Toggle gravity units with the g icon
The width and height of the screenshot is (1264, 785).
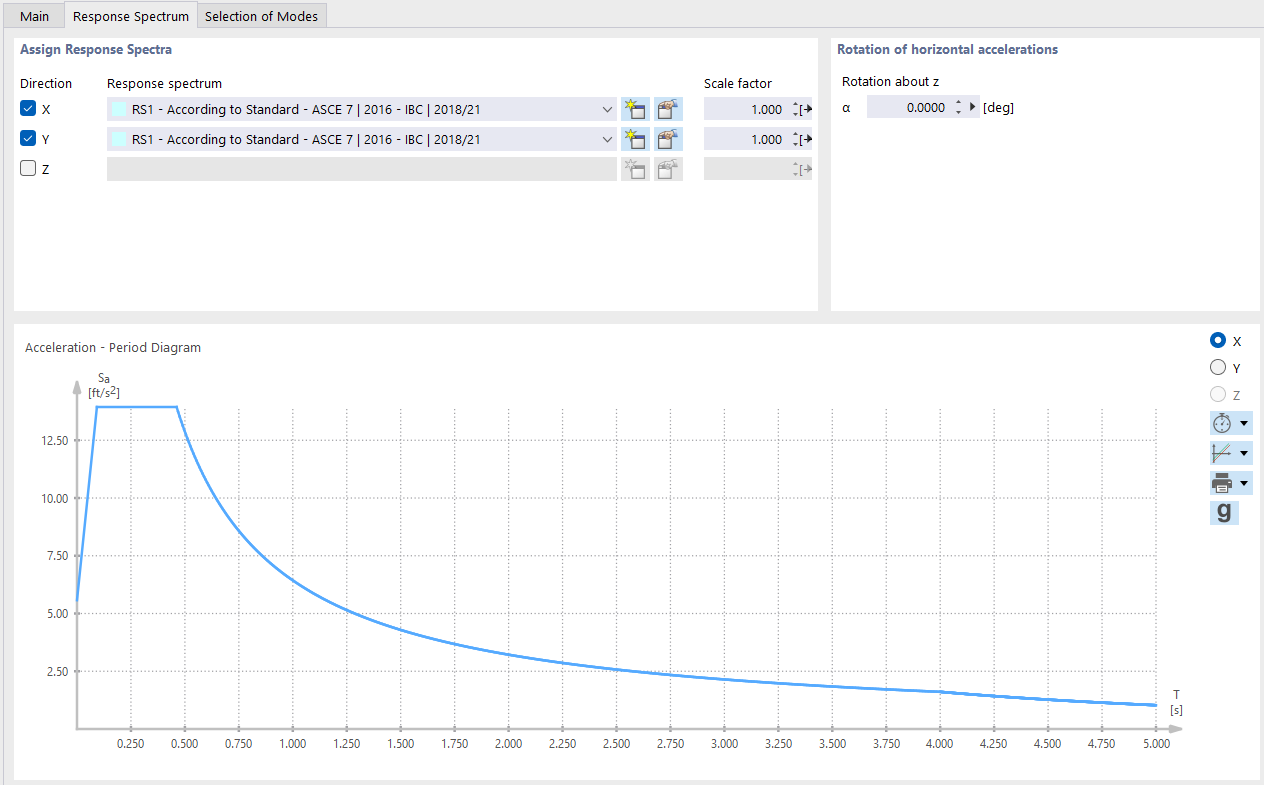click(1224, 512)
